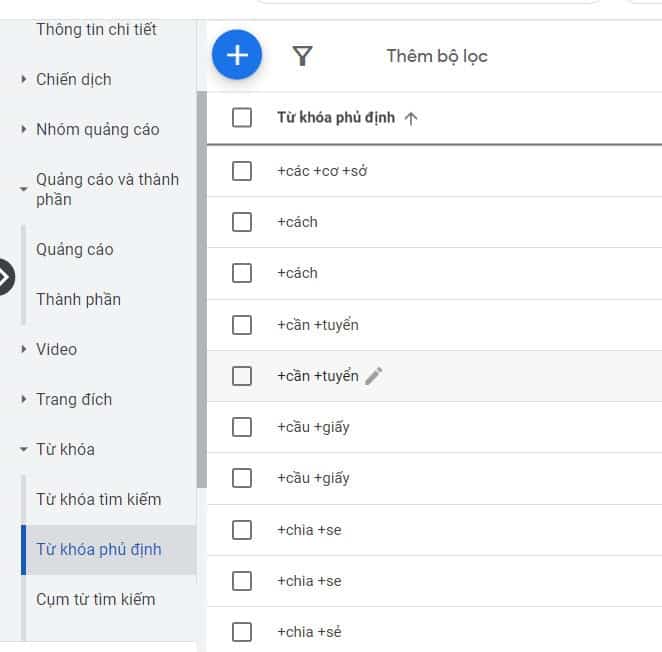Viewport: 662px width, 652px height.
Task: Click the blue plus add button
Action: coord(237,56)
